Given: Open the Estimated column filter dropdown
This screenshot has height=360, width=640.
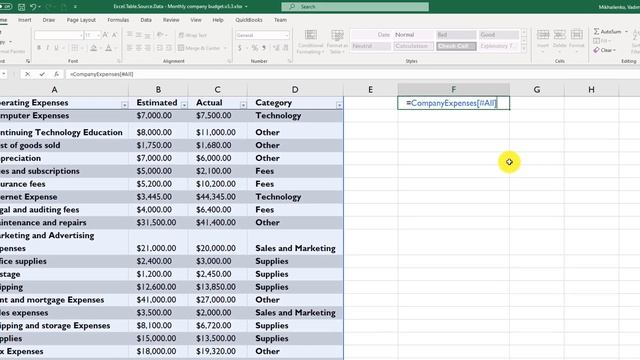Looking at the screenshot, I should [184, 105].
